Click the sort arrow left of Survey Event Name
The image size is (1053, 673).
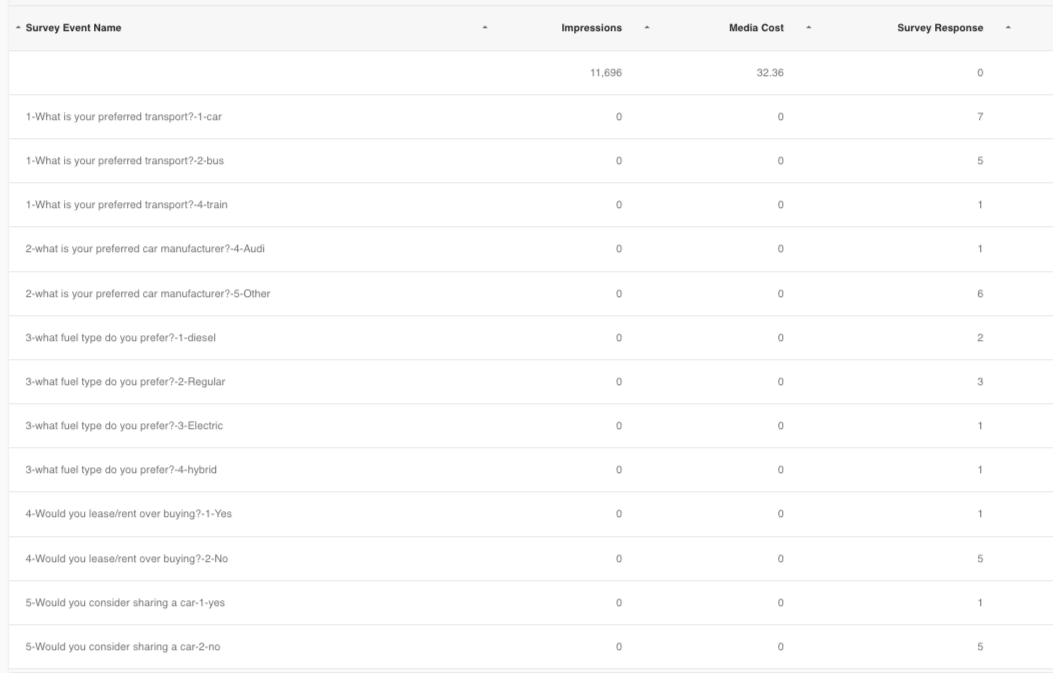(18, 28)
